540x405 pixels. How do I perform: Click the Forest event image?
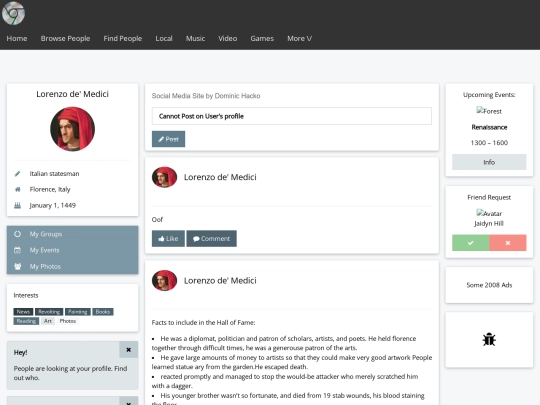click(x=489, y=111)
